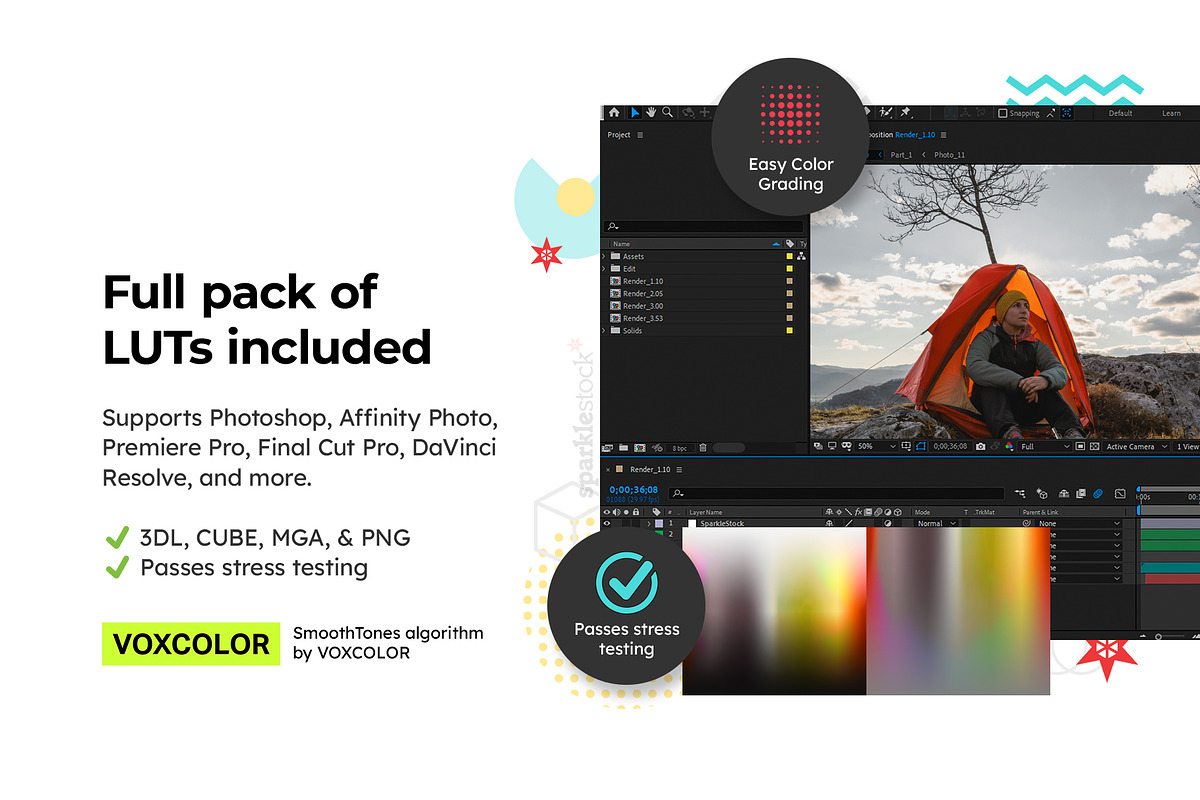Select the Render_2.05 composition in Project panel
The width and height of the screenshot is (1200, 800).
pyautogui.click(x=643, y=294)
